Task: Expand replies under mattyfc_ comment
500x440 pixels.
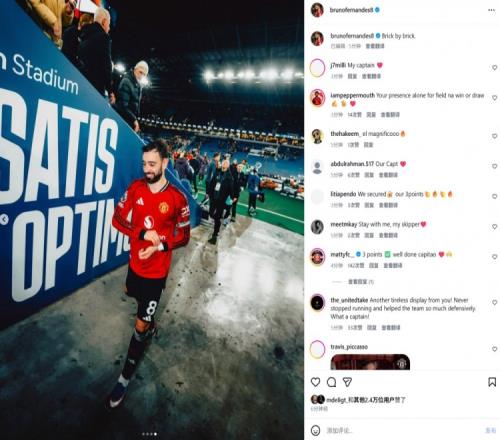Action: click(361, 282)
